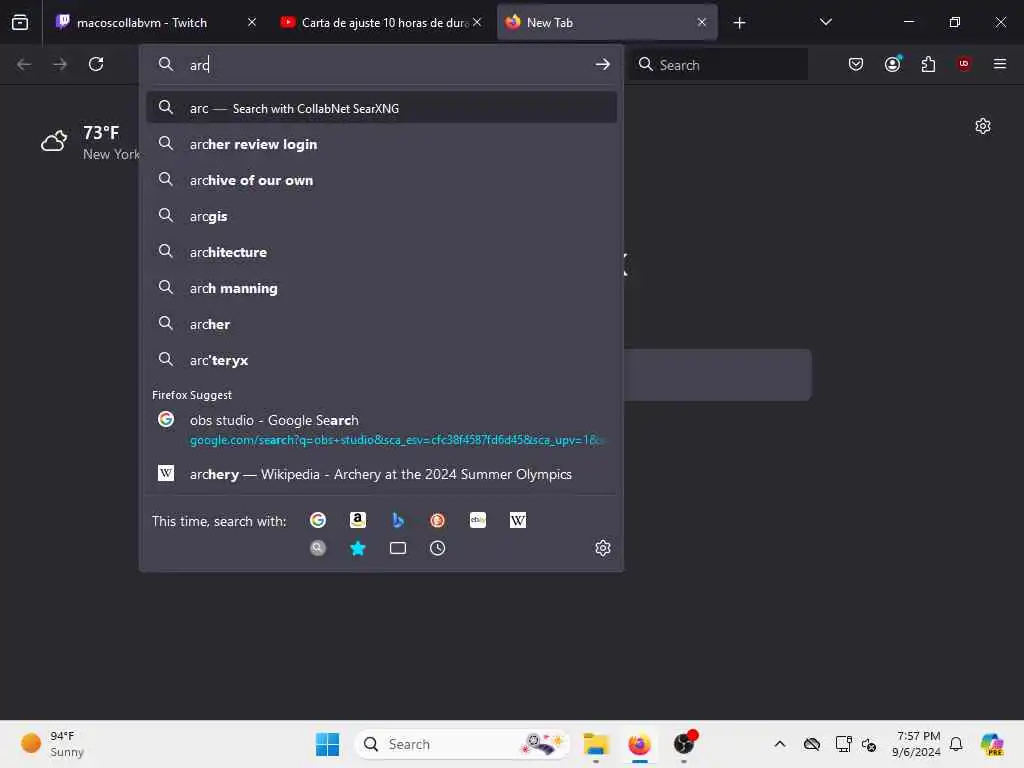1024x768 pixels.
Task: Search this time with Bing icon
Action: (x=398, y=520)
